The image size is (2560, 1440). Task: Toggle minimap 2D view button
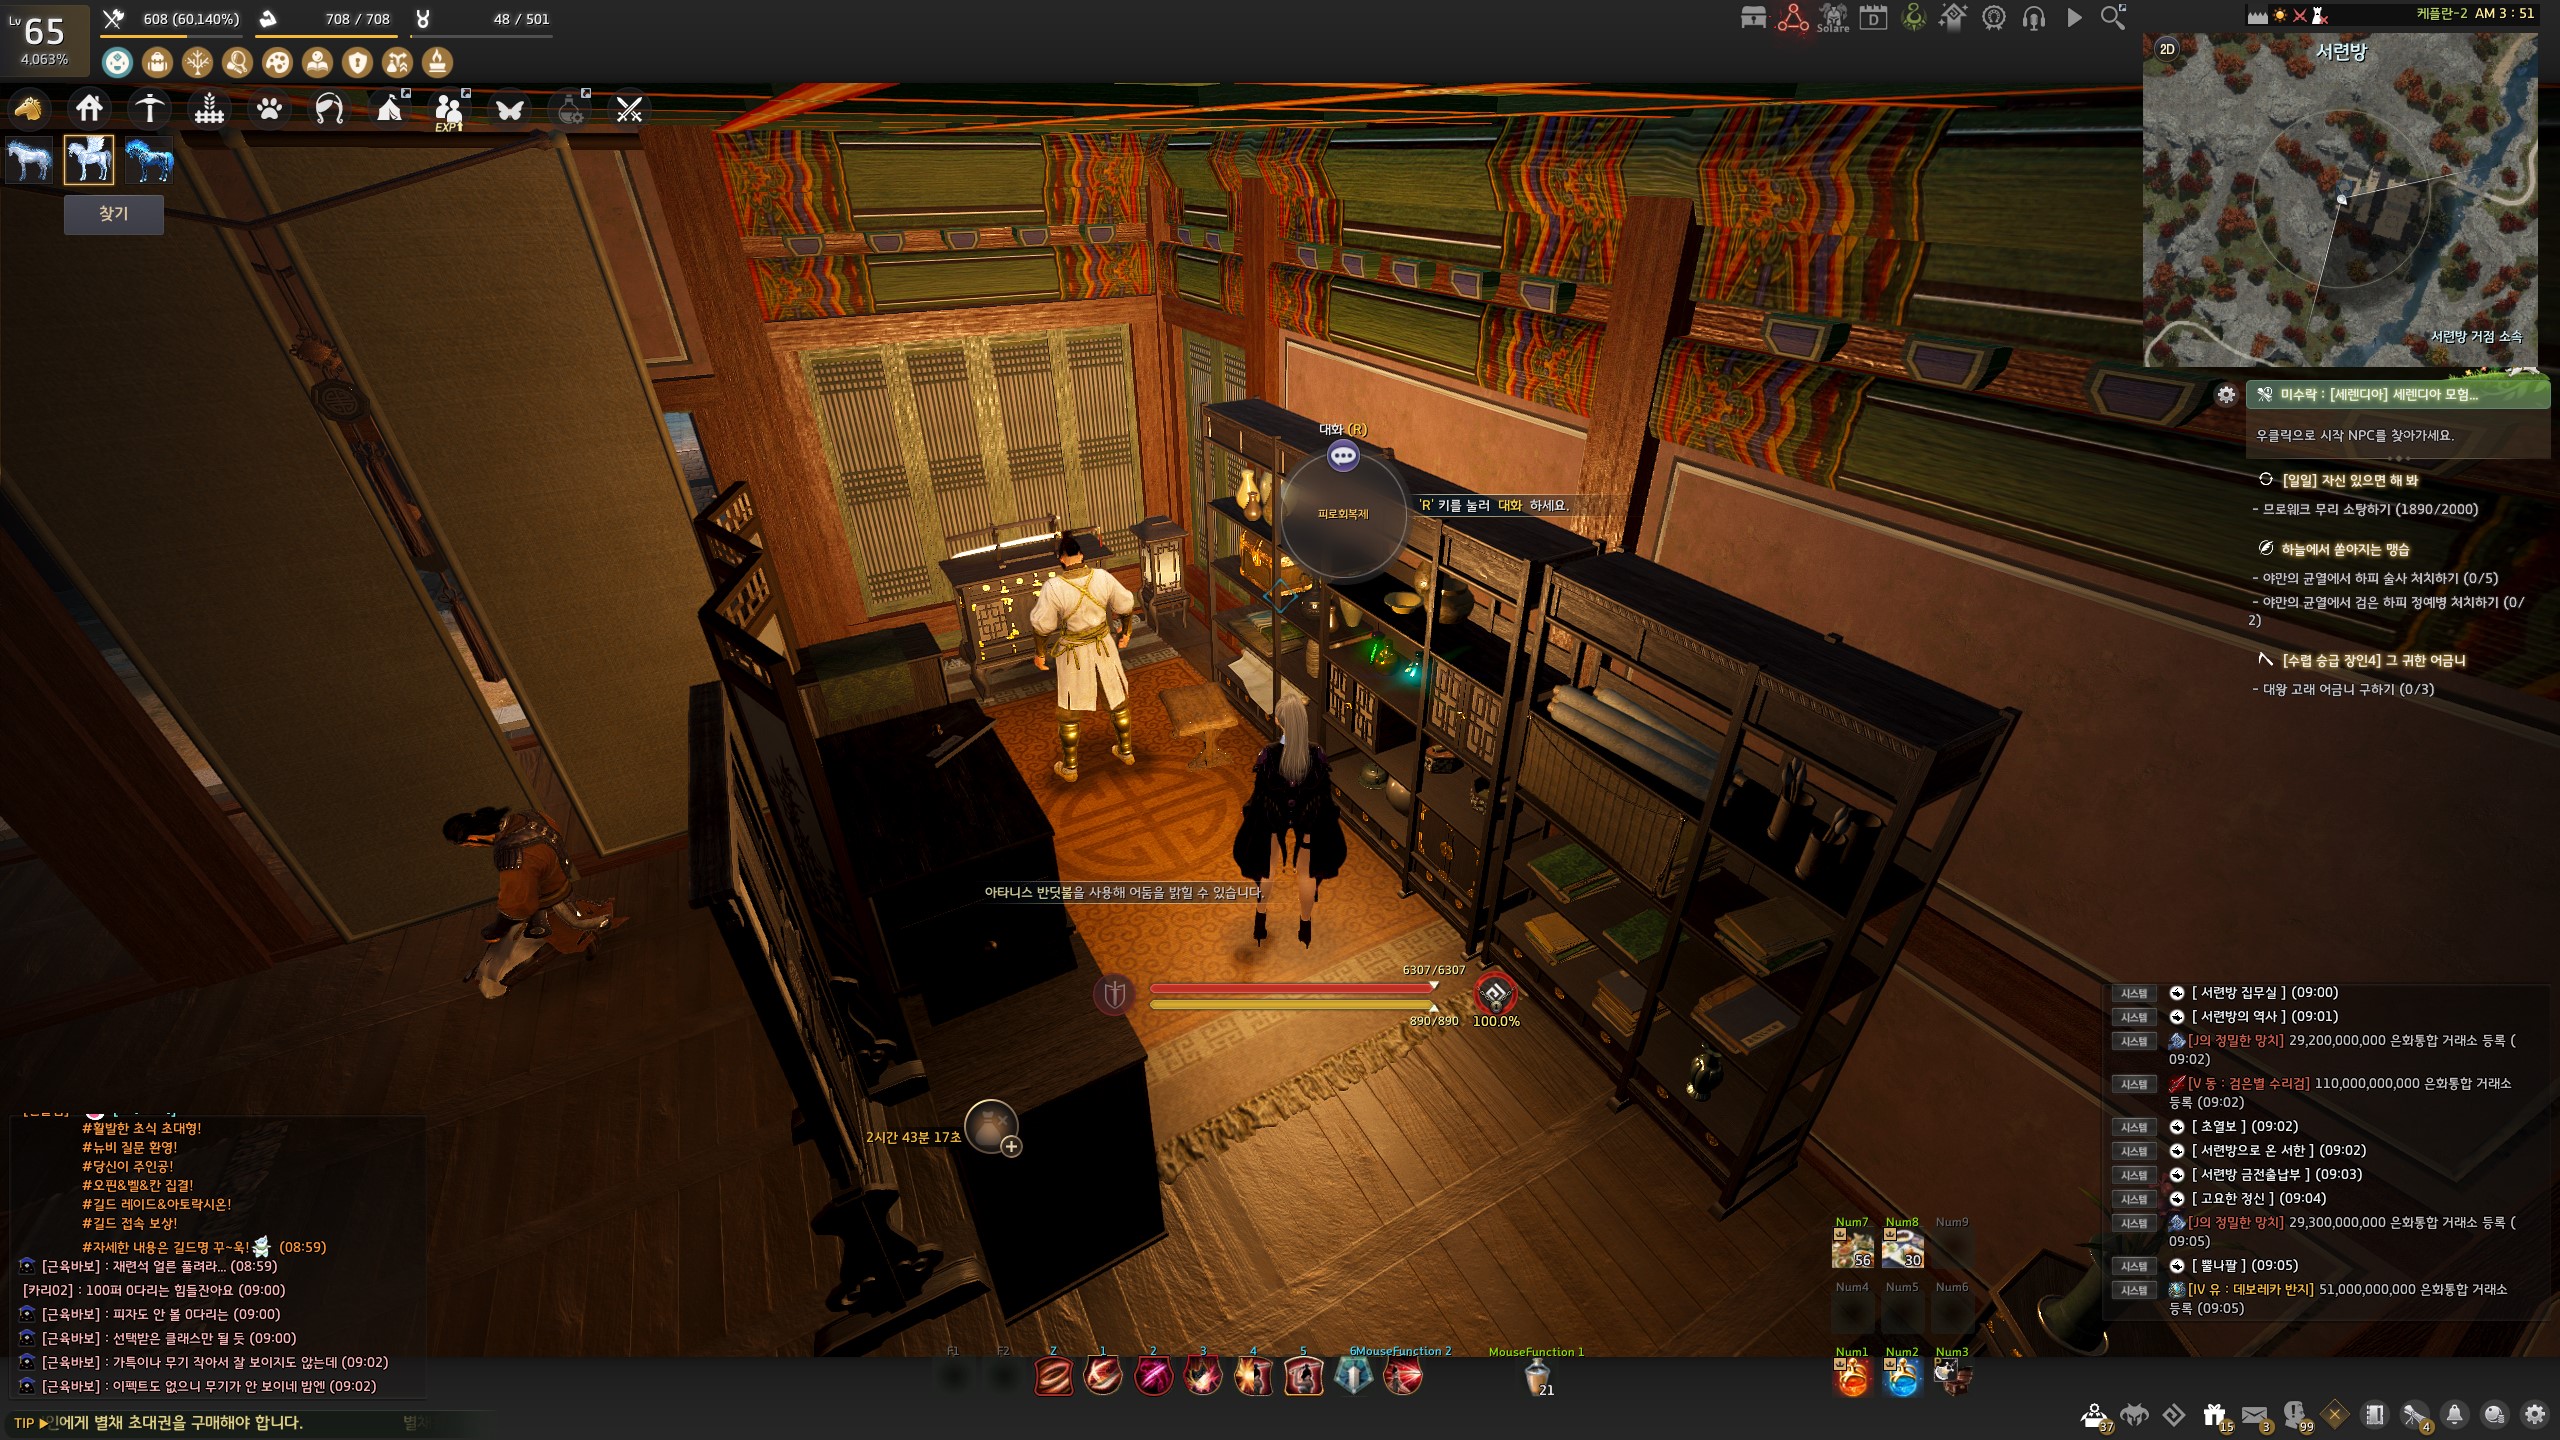tap(2167, 49)
